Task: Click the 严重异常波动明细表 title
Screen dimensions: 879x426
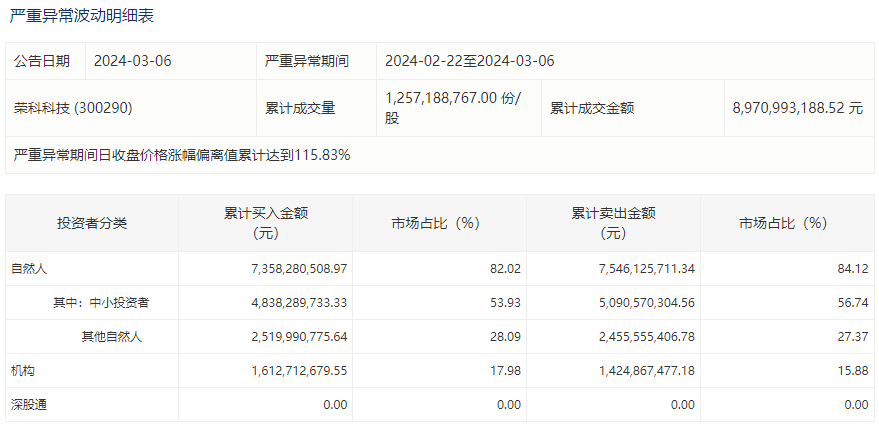Action: (82, 16)
